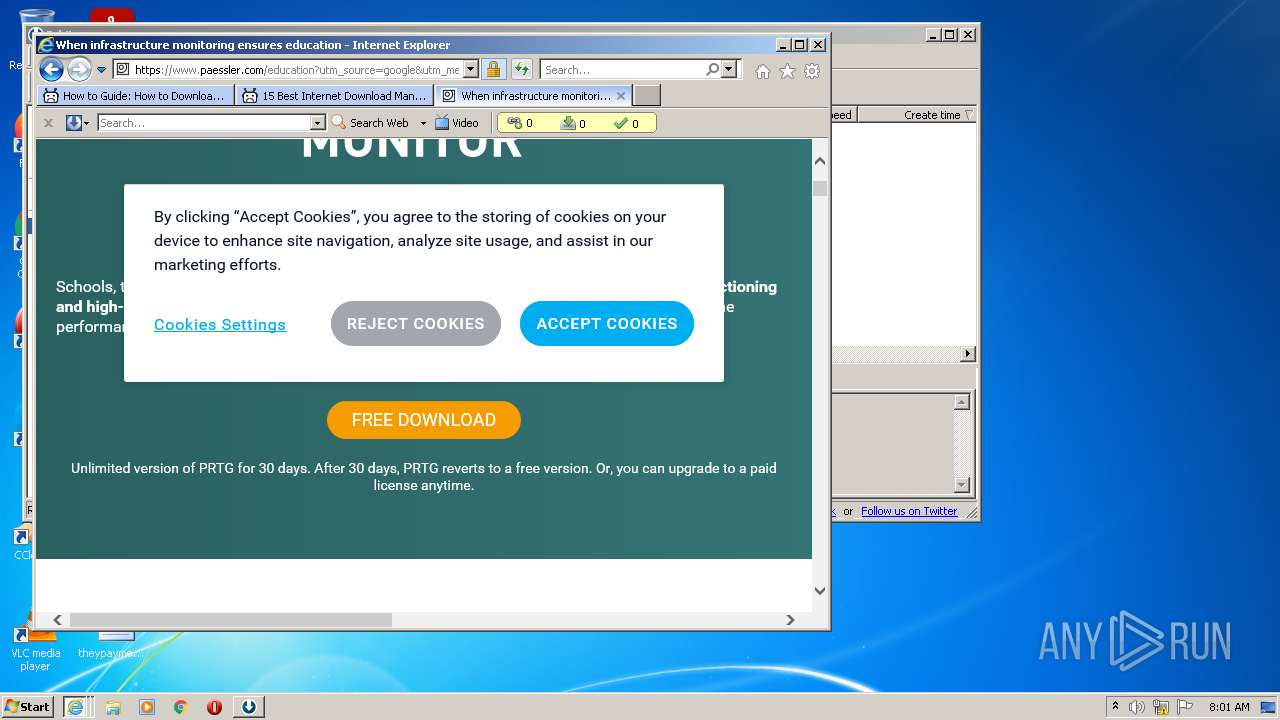Image resolution: width=1280 pixels, height=720 pixels.
Task: Click the magnifier search icon in IE search box
Action: pos(712,70)
